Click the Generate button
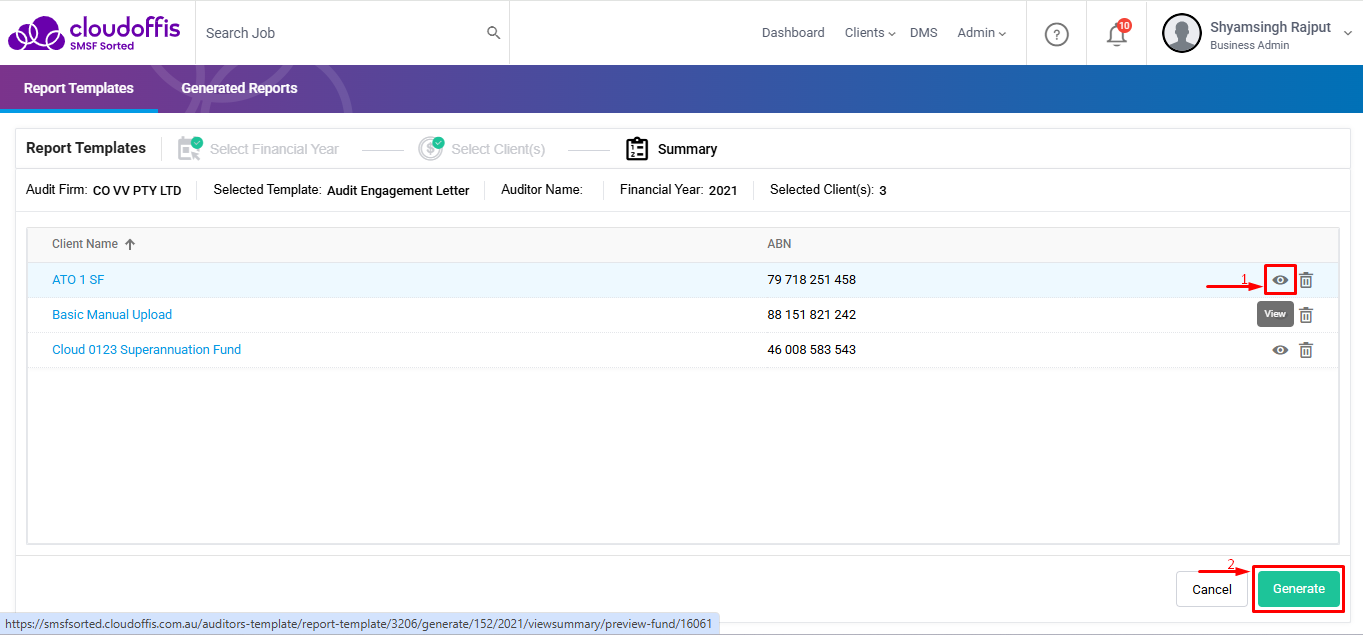The height and width of the screenshot is (635, 1363). 1299,589
